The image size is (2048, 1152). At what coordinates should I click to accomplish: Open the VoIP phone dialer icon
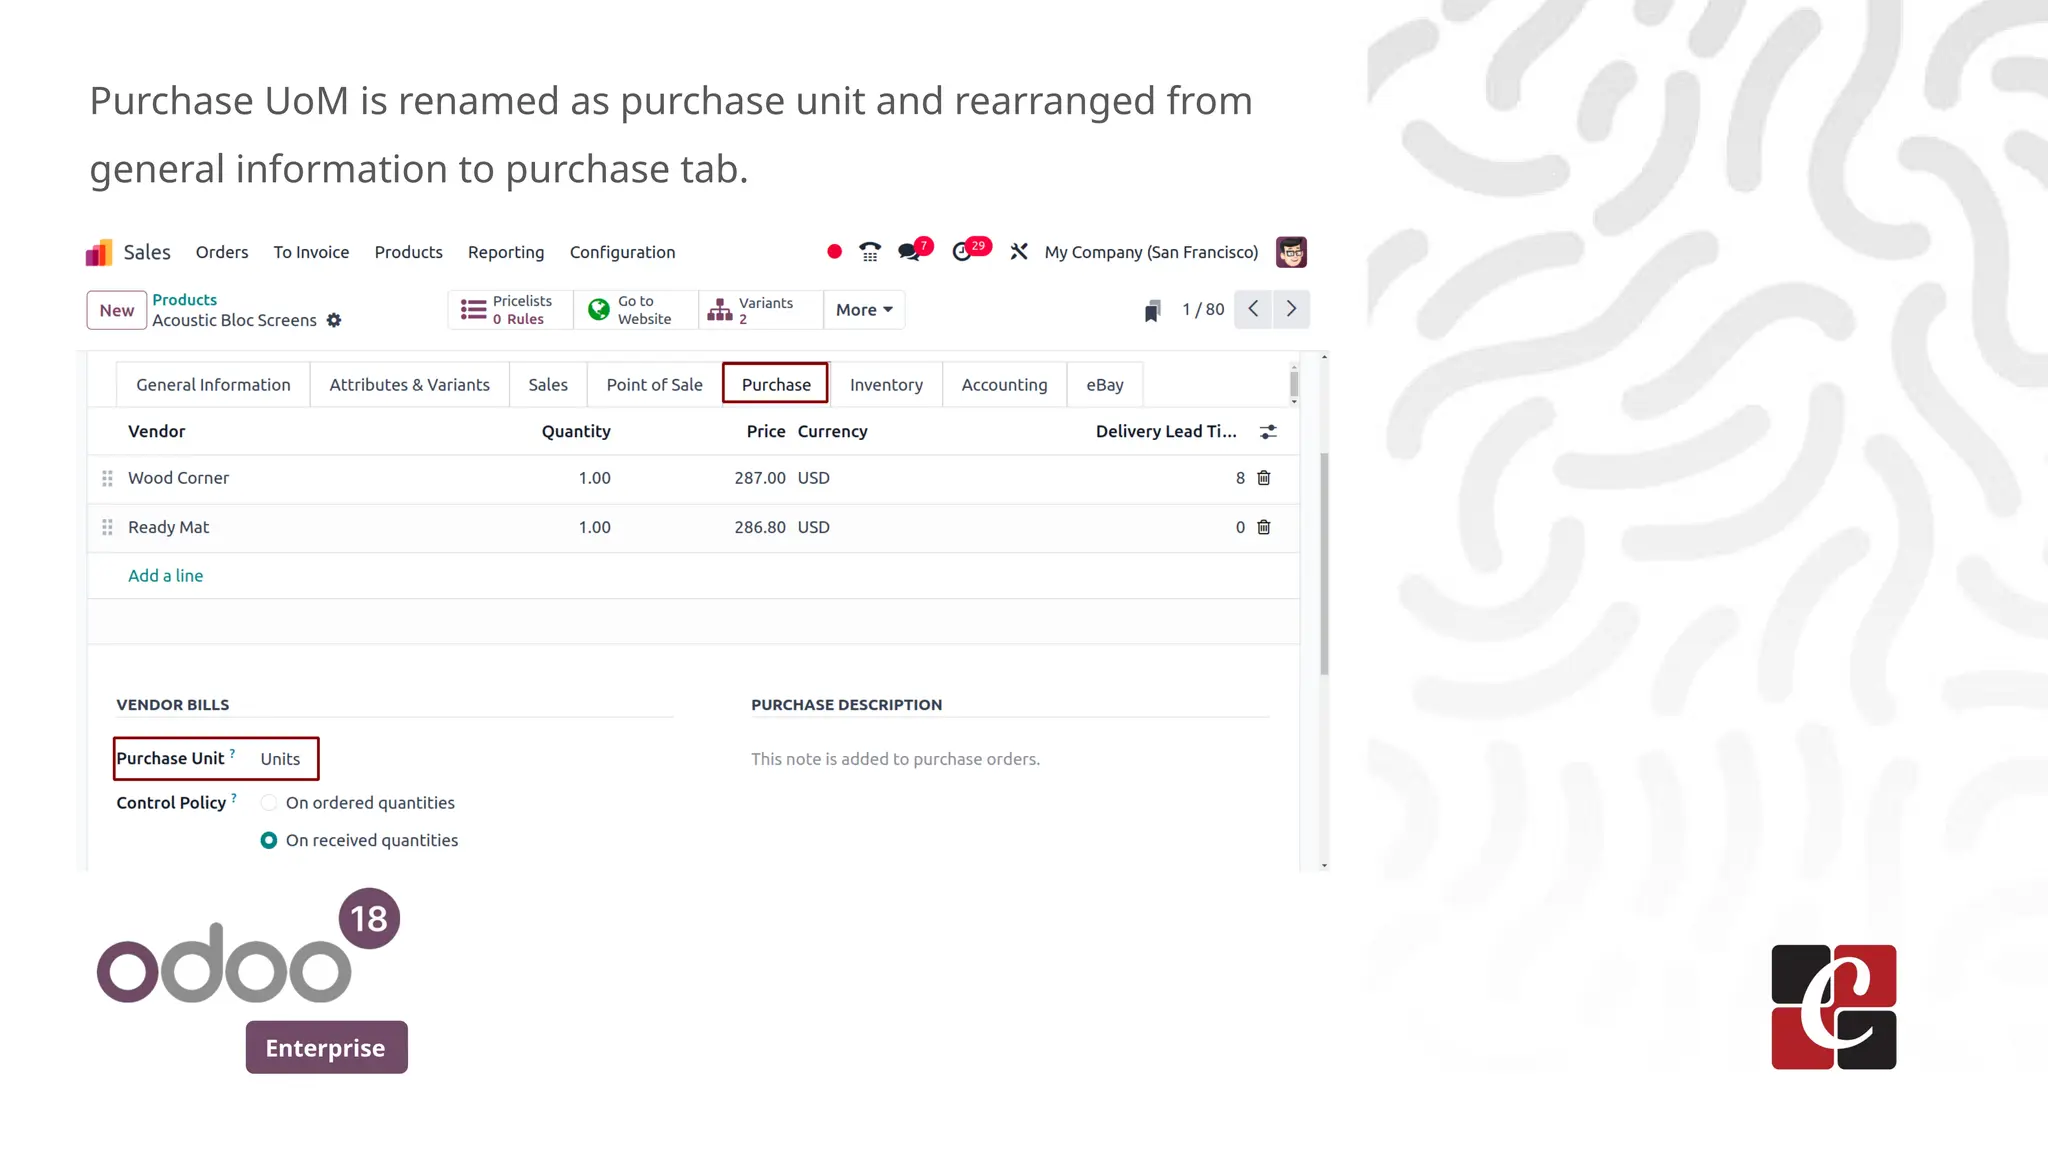tap(870, 252)
